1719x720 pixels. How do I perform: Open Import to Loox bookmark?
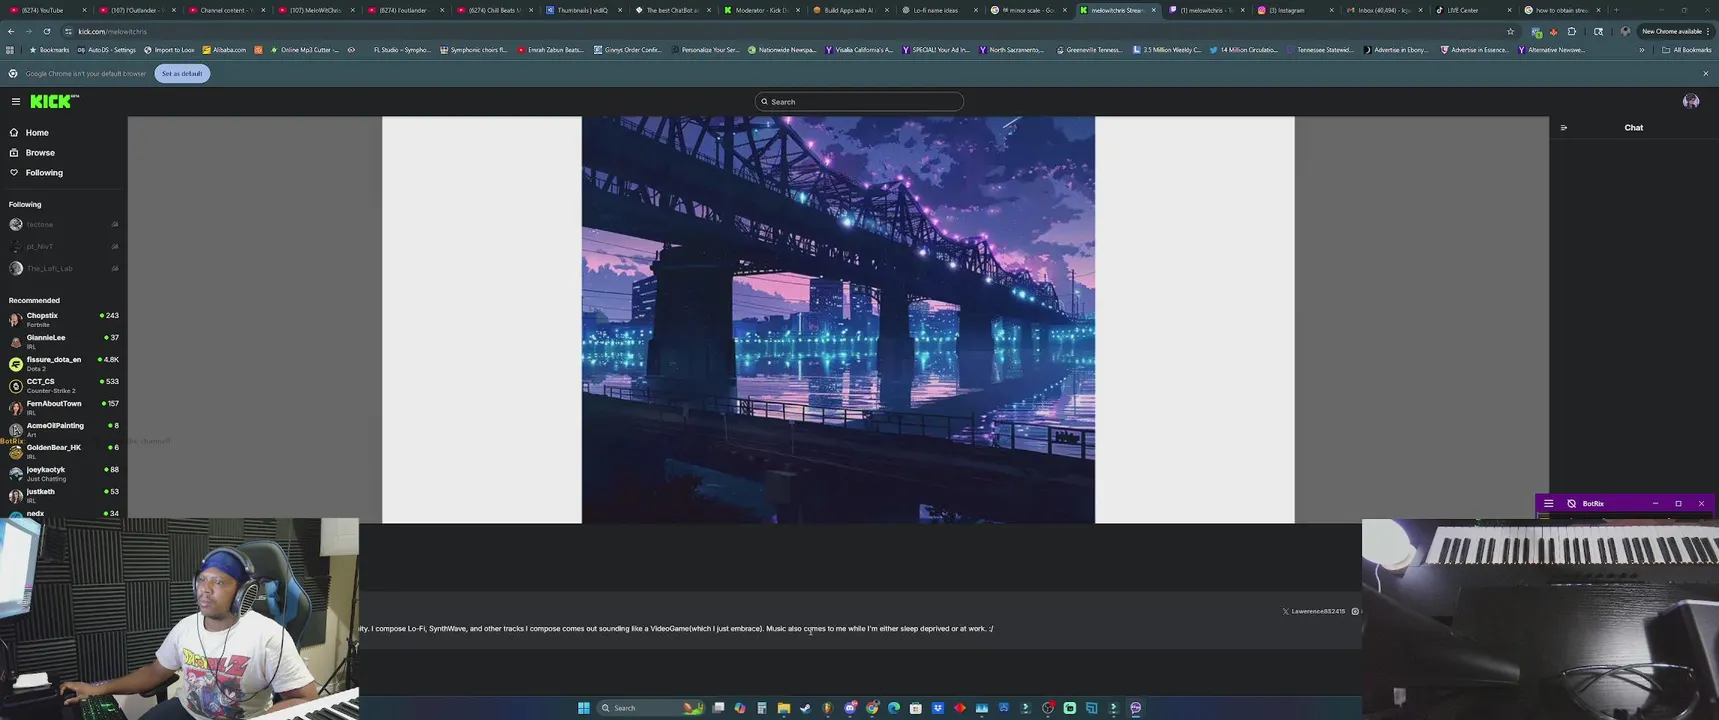(169, 50)
